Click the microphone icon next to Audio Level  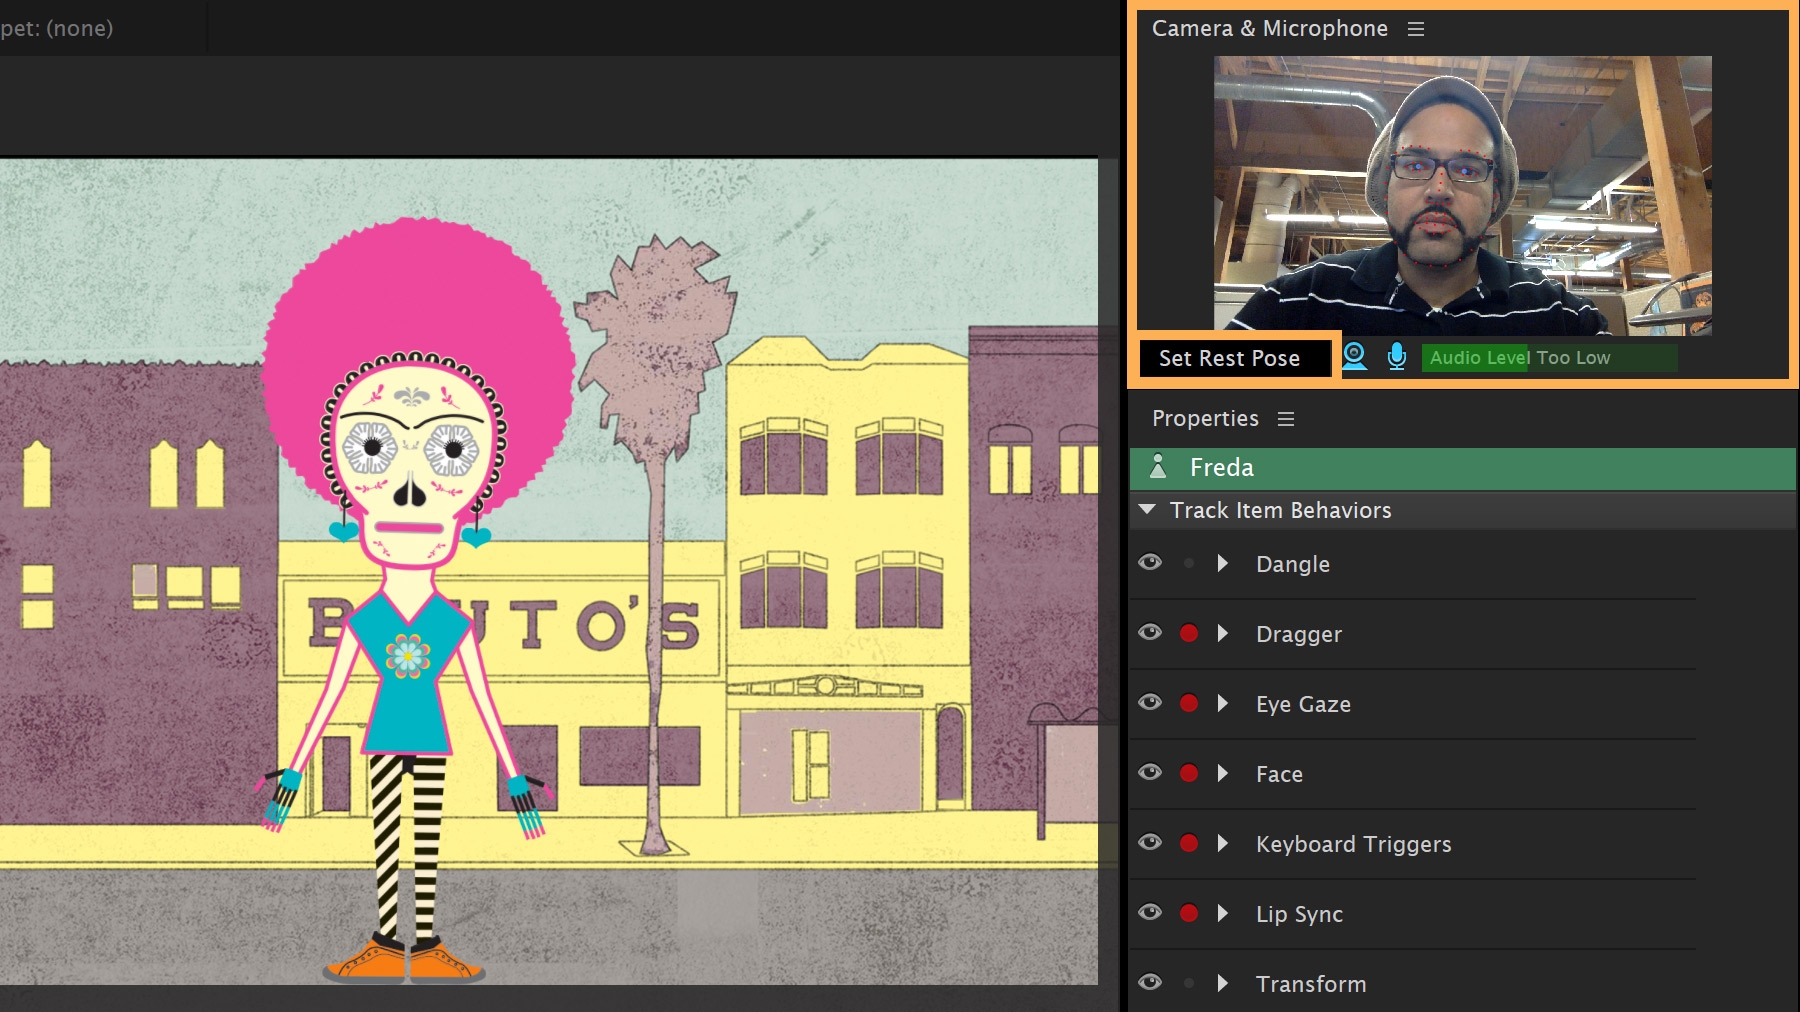(1395, 357)
